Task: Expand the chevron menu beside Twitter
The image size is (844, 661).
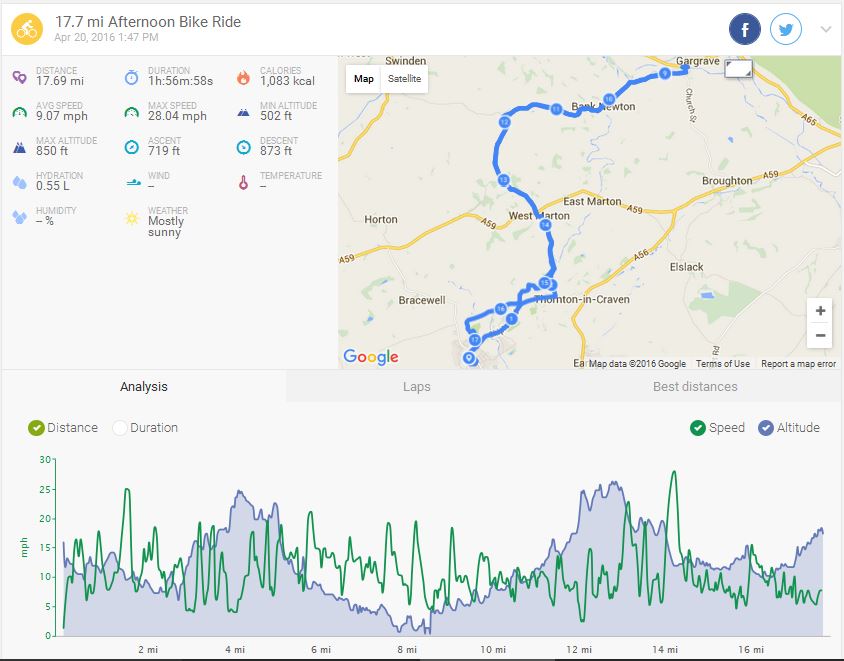Action: pos(826,29)
